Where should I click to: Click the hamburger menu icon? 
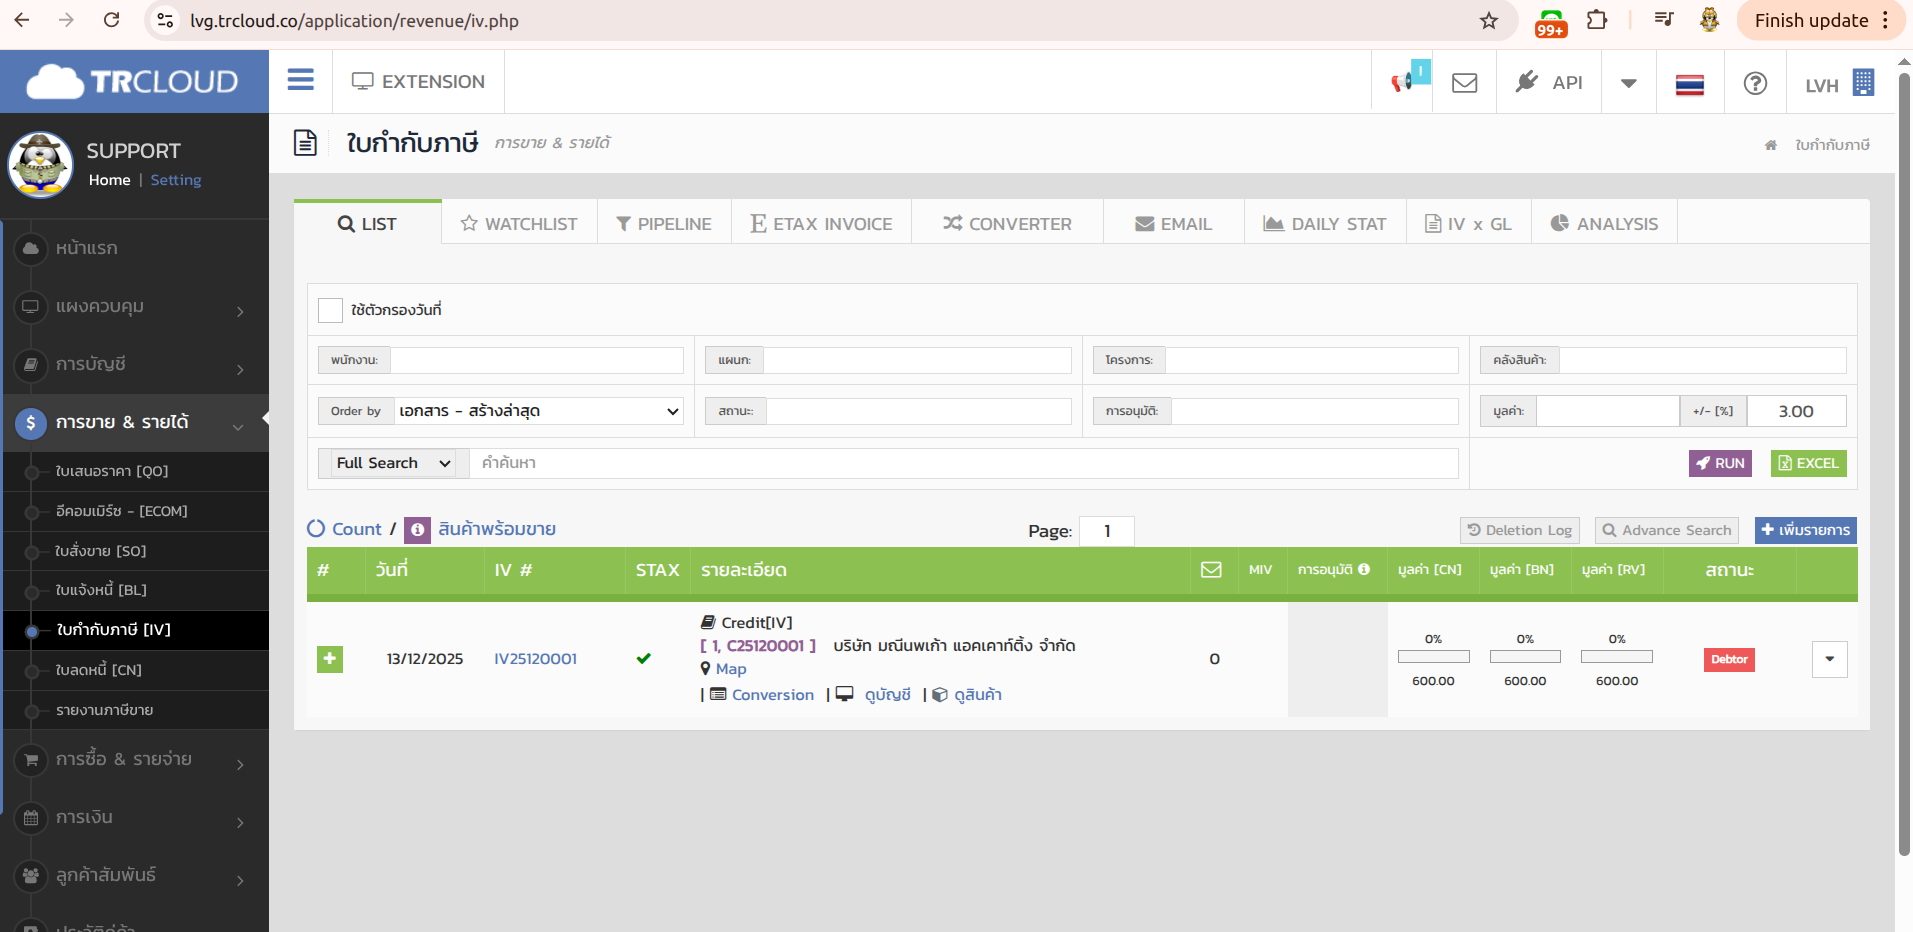(x=300, y=81)
